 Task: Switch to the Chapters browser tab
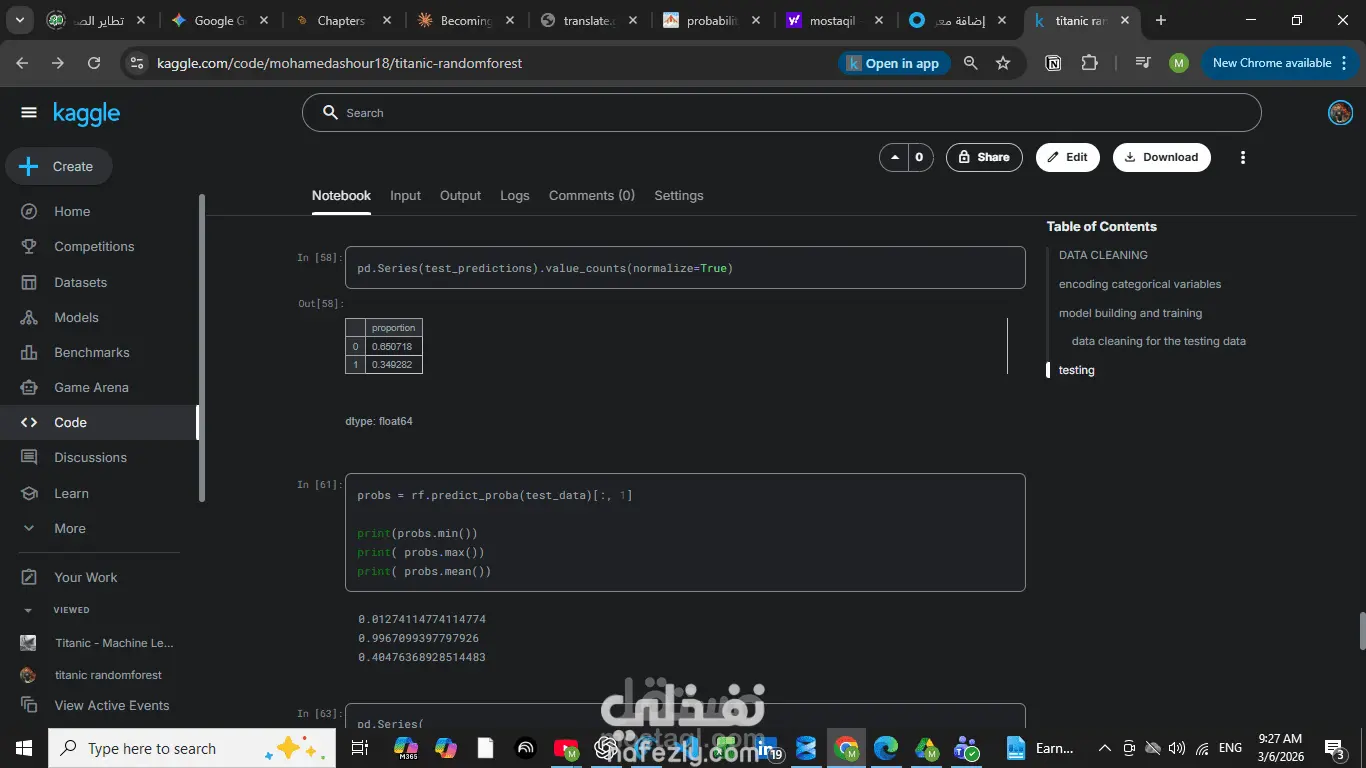[x=344, y=20]
